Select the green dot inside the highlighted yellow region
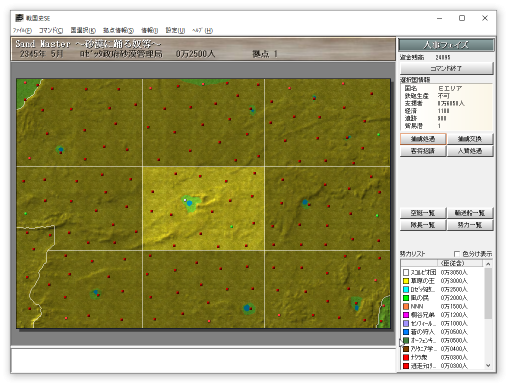Screen dimensions: 507x383 pos(232,227)
